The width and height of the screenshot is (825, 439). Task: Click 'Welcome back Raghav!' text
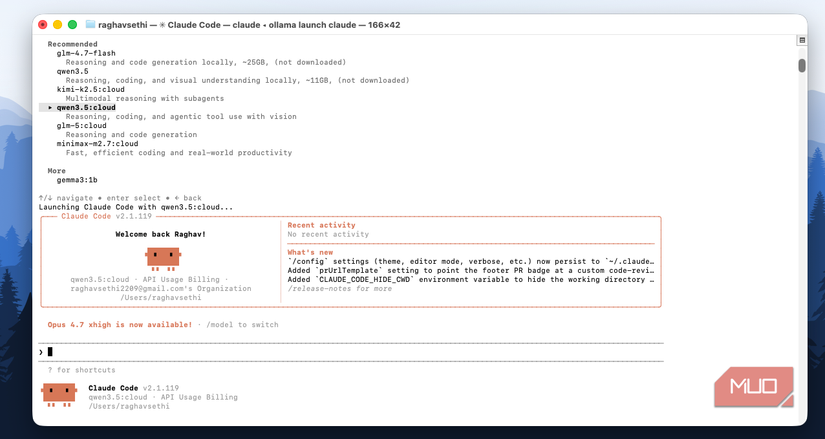click(160, 234)
